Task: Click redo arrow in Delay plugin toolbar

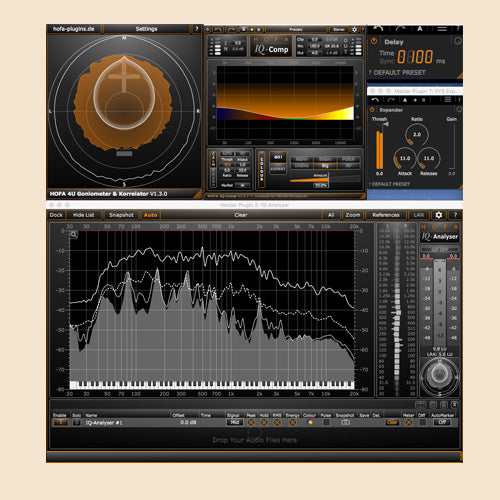Action: click(401, 29)
